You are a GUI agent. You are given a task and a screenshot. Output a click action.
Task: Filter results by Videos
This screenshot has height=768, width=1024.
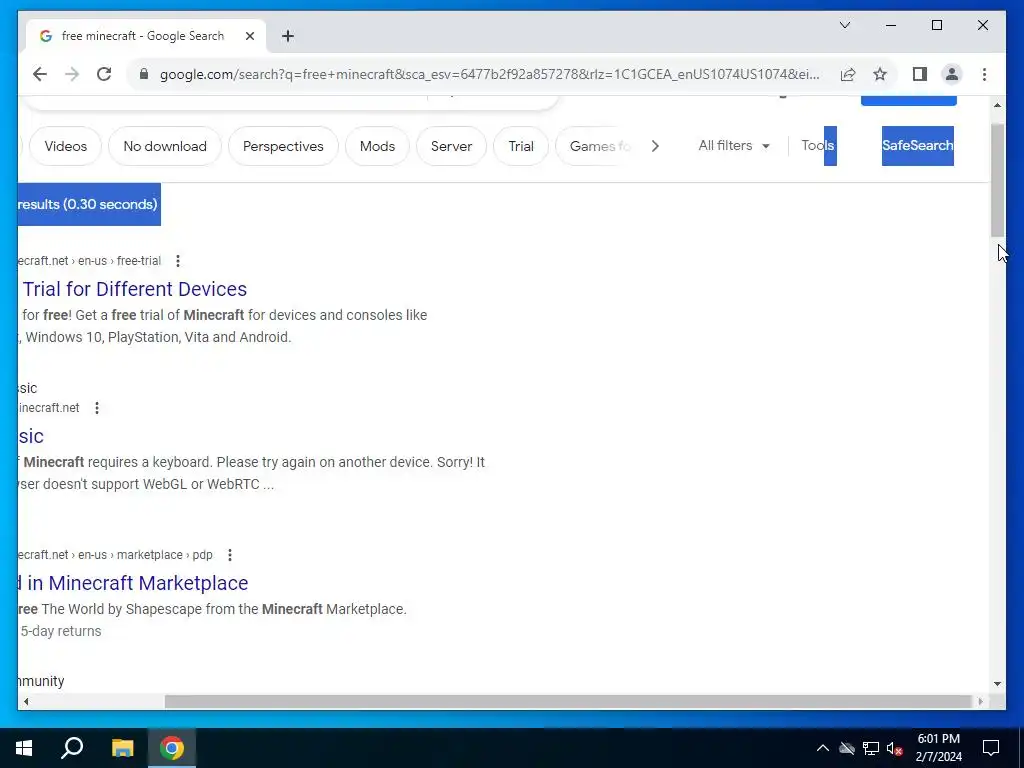point(65,146)
